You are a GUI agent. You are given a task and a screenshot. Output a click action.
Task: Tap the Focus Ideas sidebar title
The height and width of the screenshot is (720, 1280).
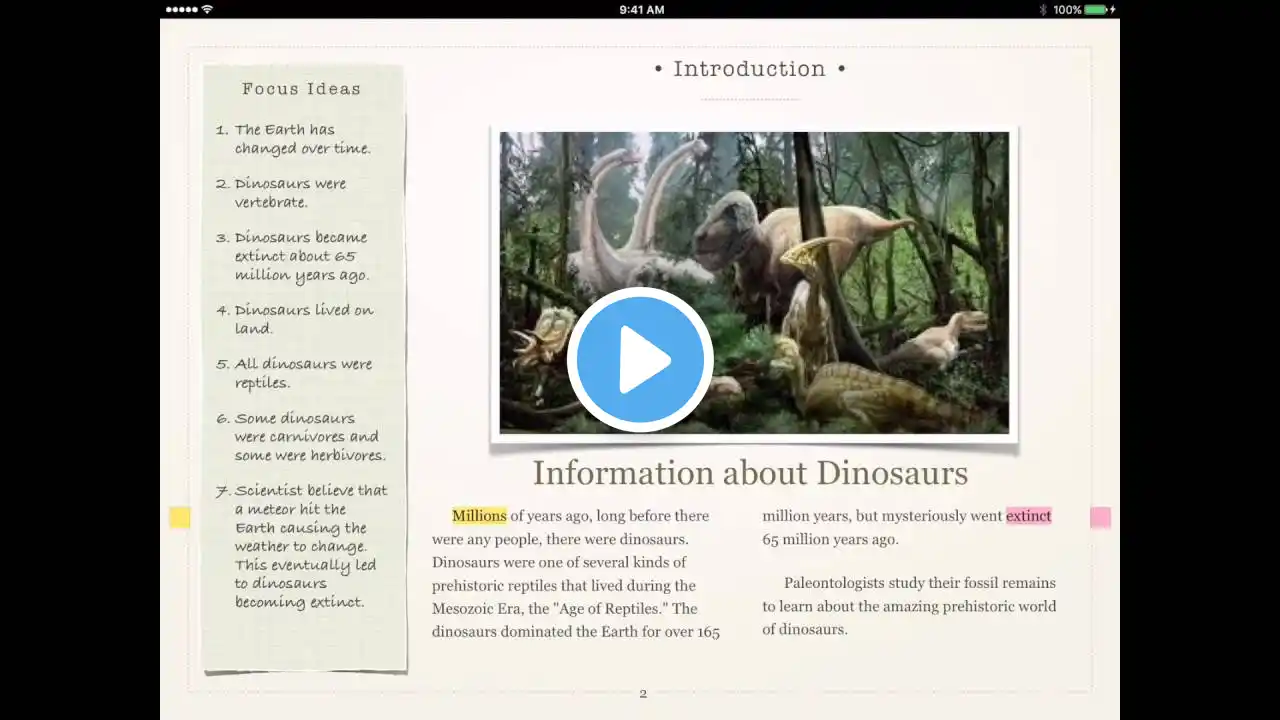301,89
